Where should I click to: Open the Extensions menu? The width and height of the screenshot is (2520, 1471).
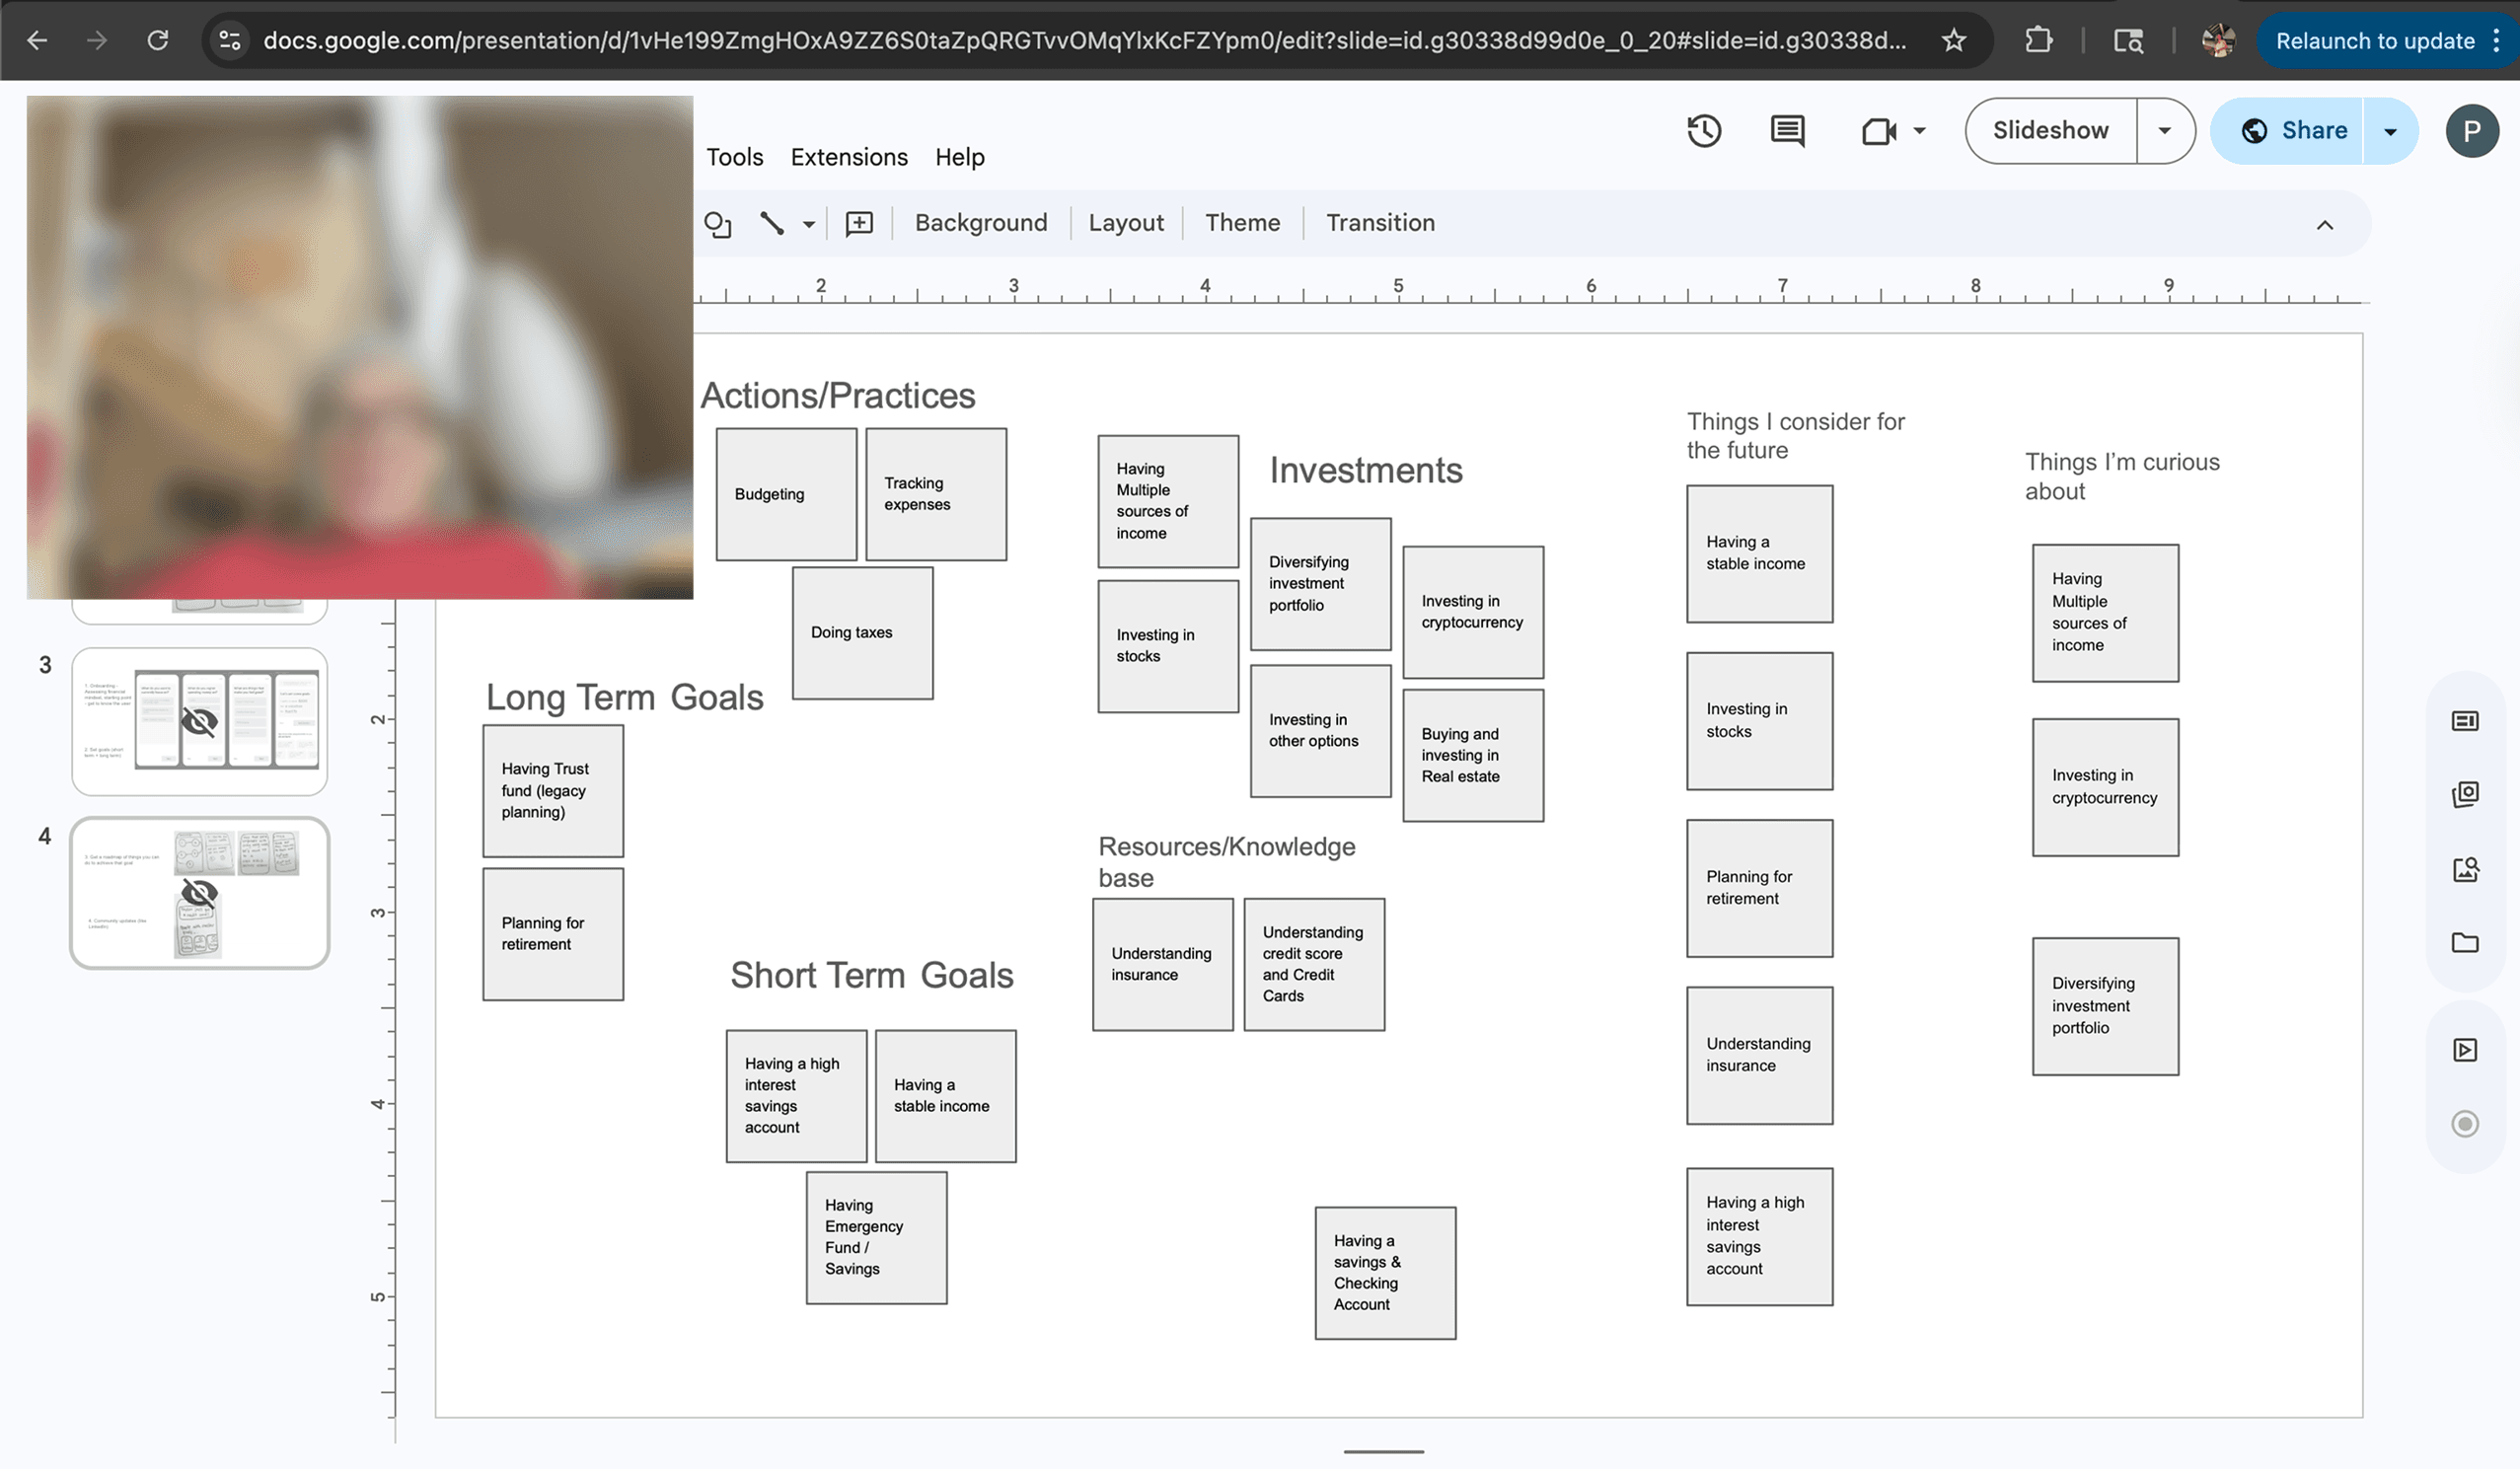pos(849,157)
